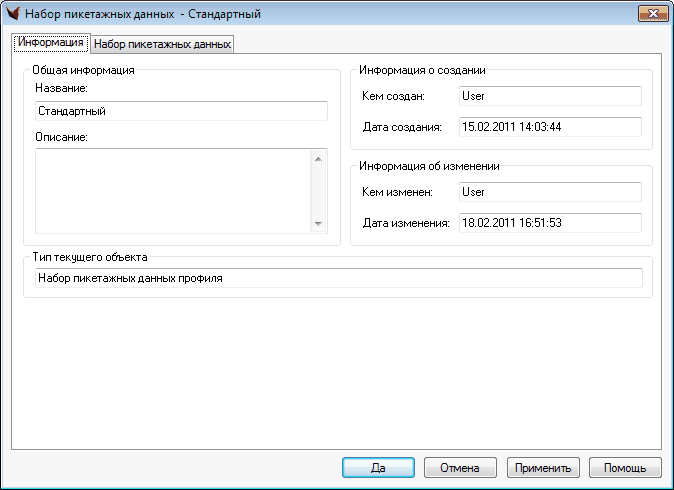The width and height of the screenshot is (674, 490).
Task: Click the Описание scrollbar track
Action: click(319, 191)
